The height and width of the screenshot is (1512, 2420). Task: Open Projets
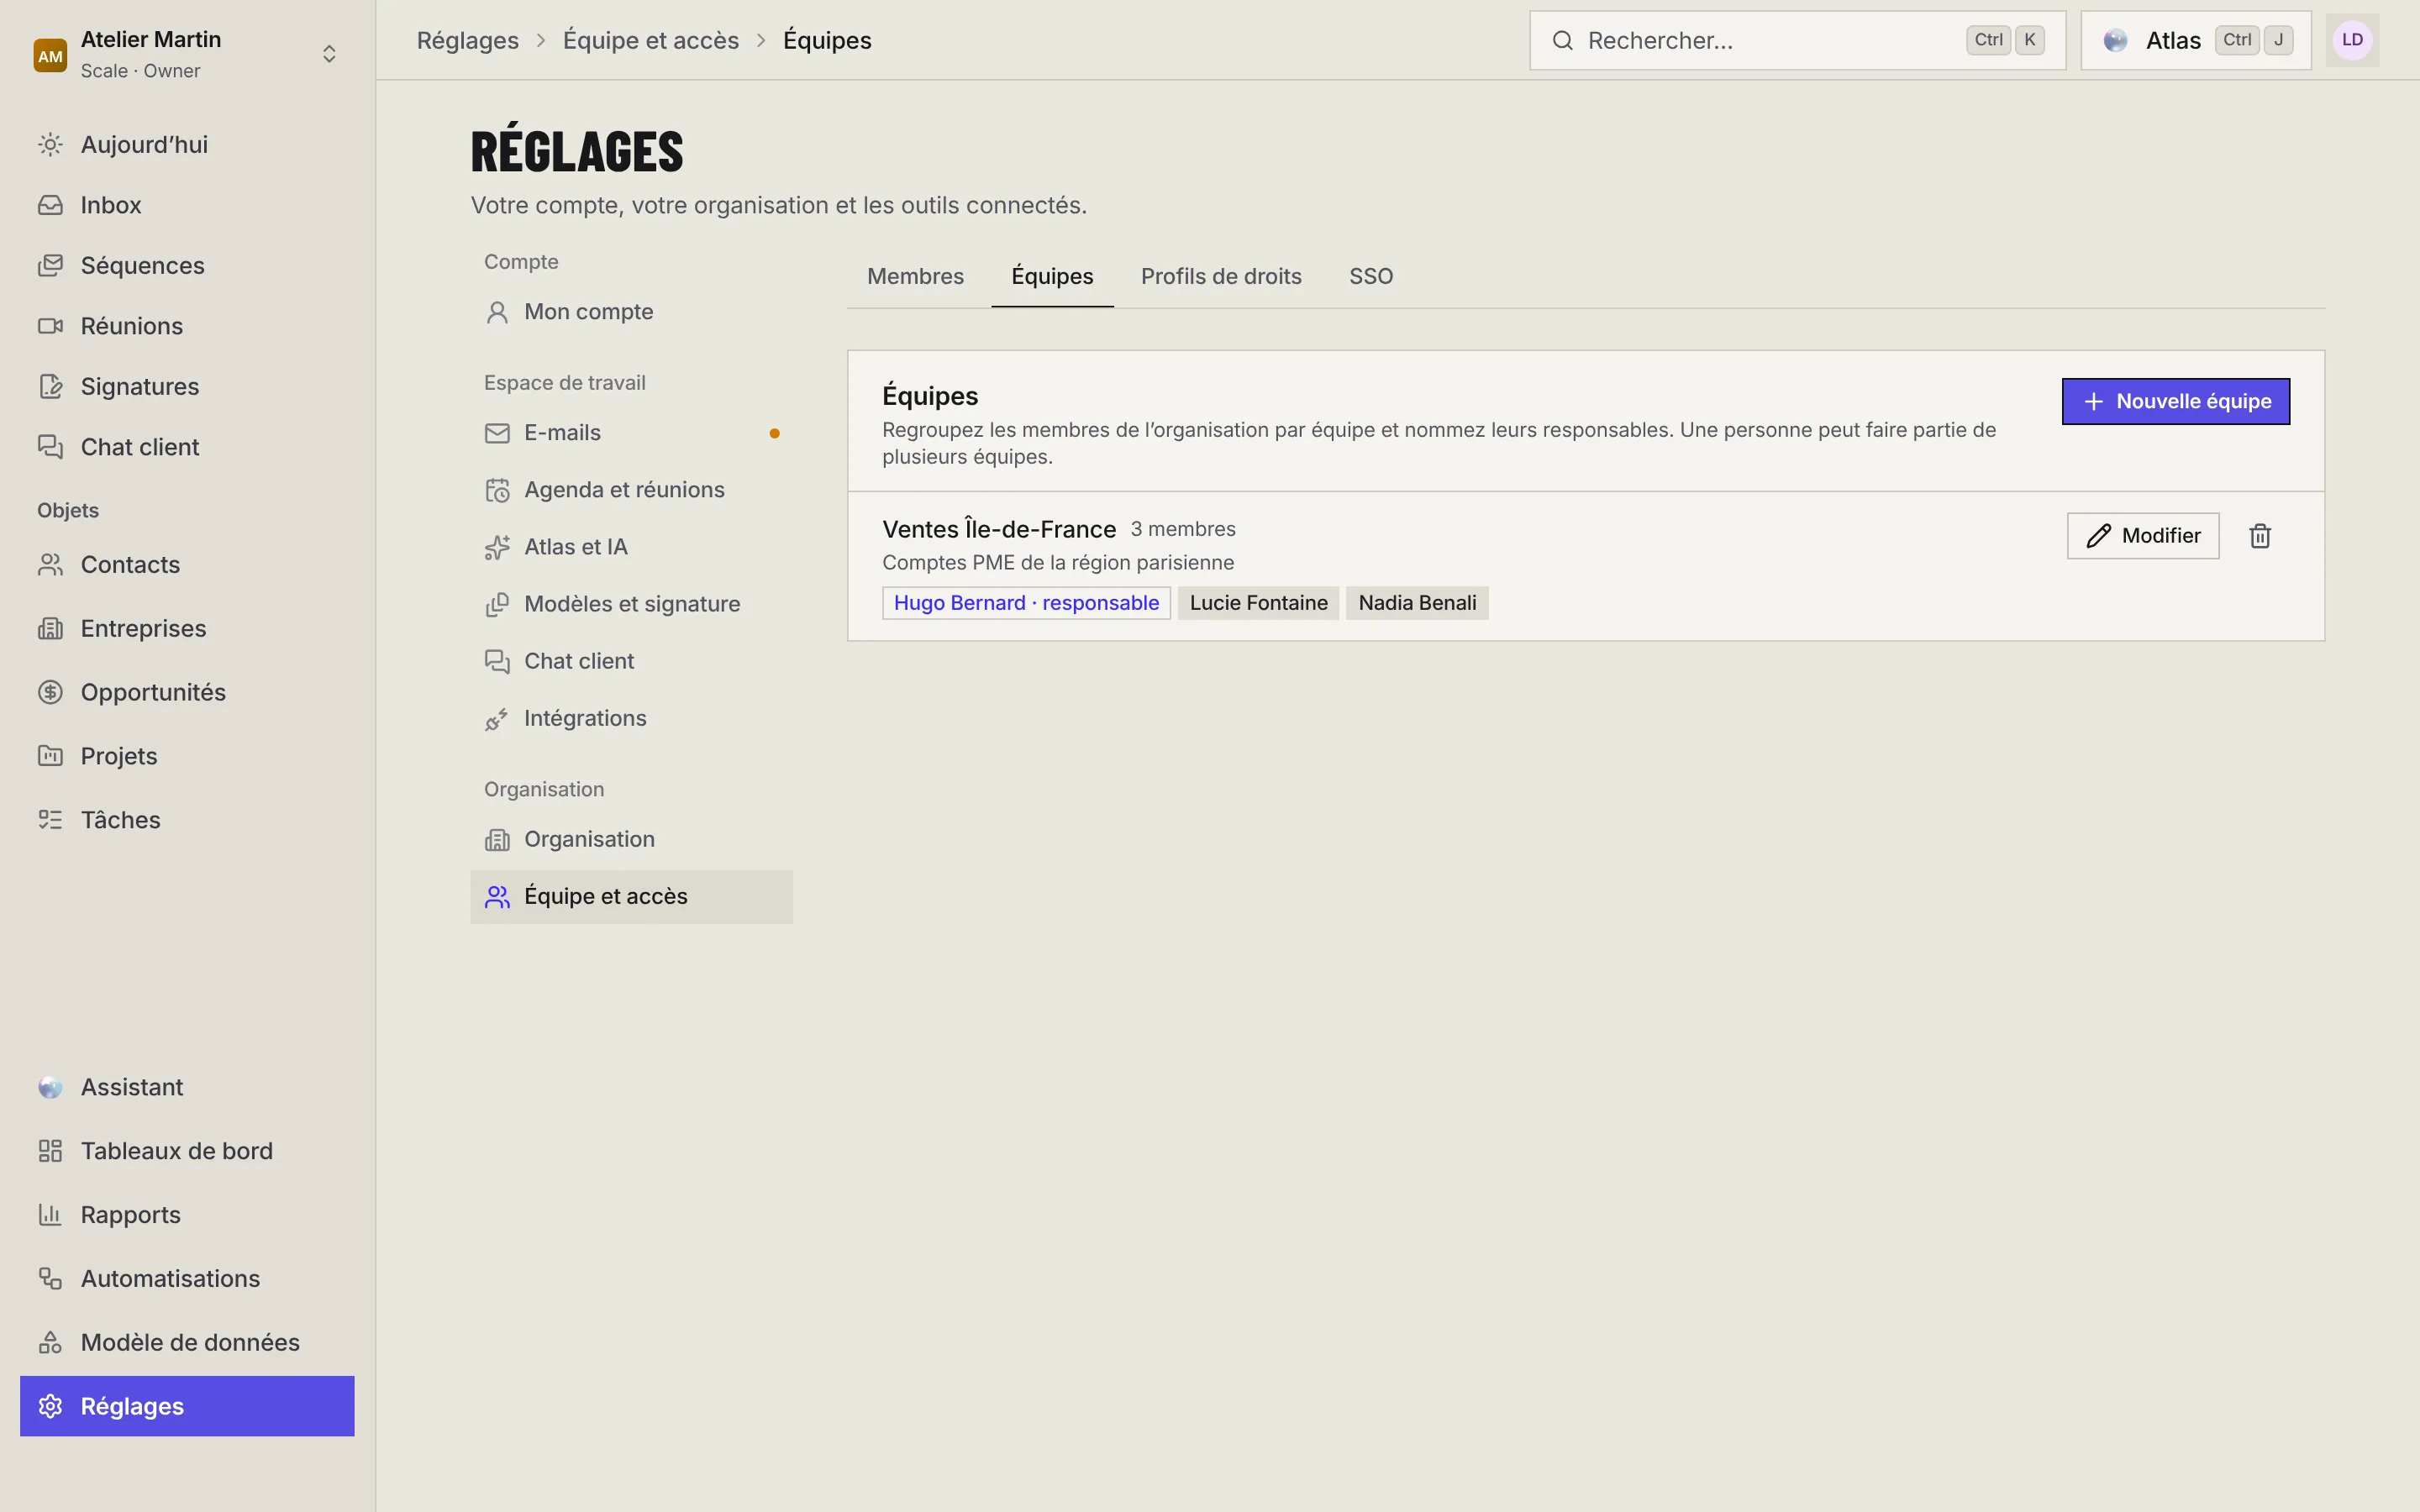point(187,756)
